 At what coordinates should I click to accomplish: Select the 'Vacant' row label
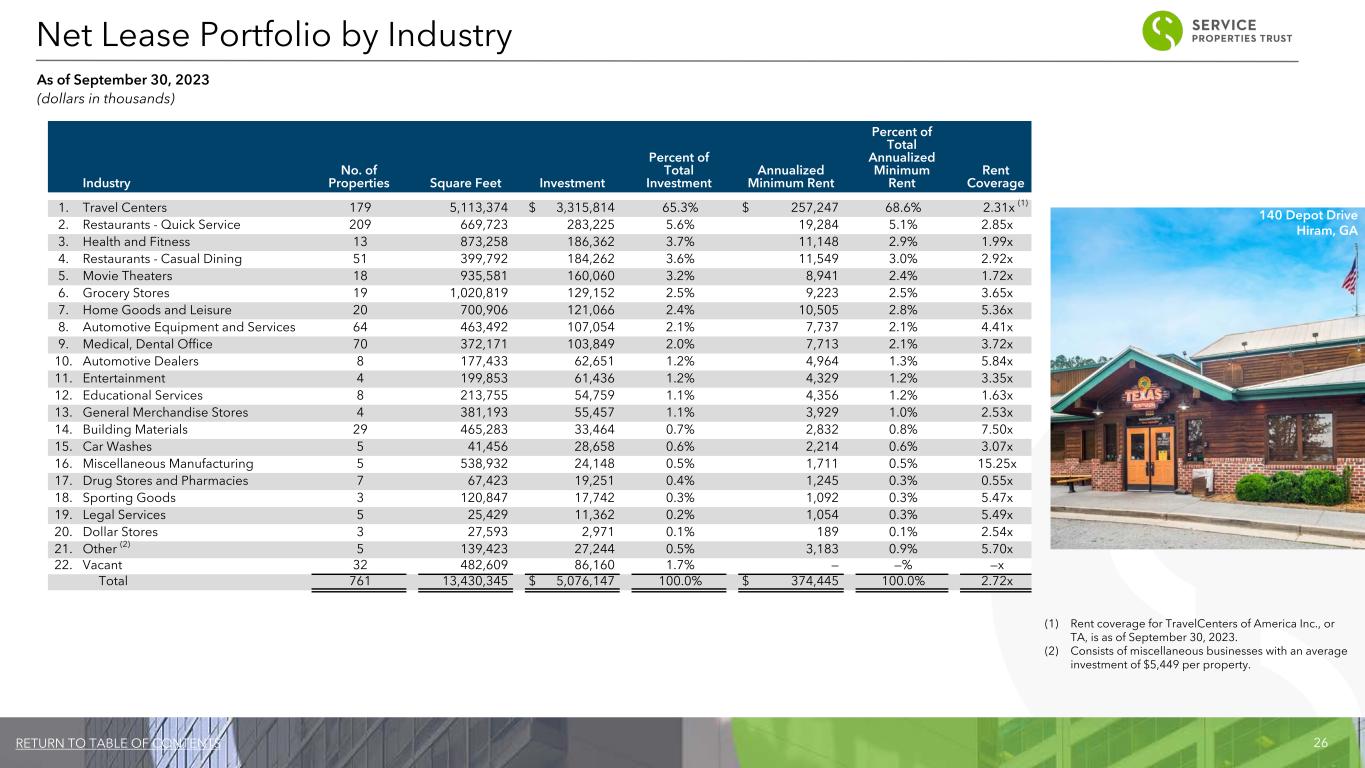point(102,565)
